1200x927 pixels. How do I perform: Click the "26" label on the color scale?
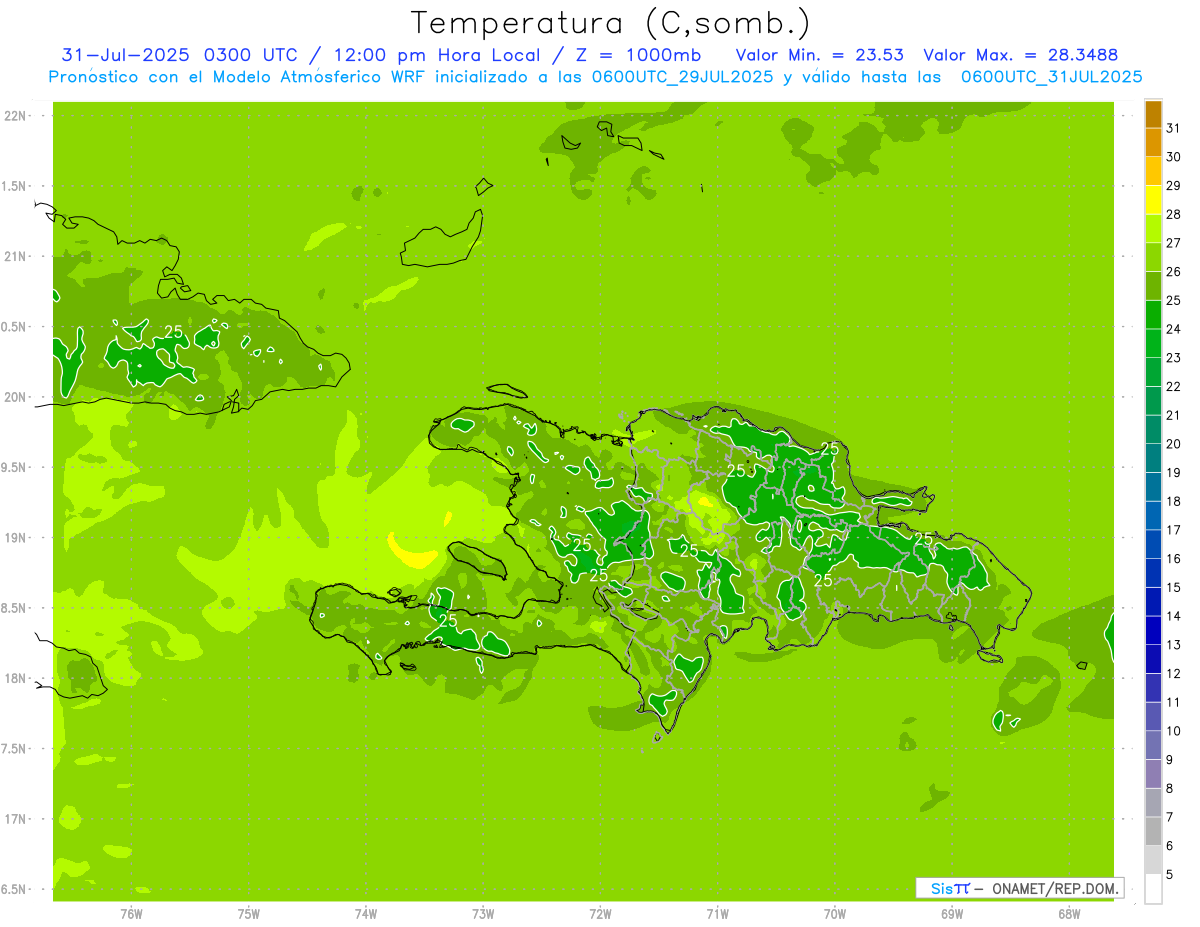point(1174,272)
